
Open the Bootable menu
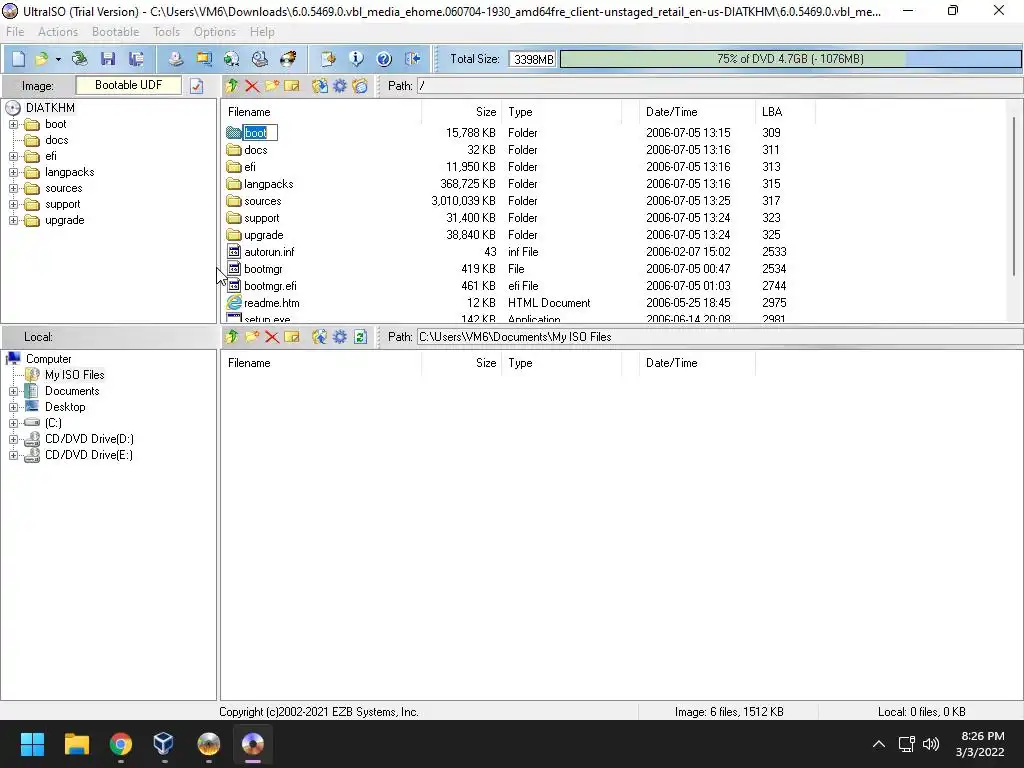(116, 32)
